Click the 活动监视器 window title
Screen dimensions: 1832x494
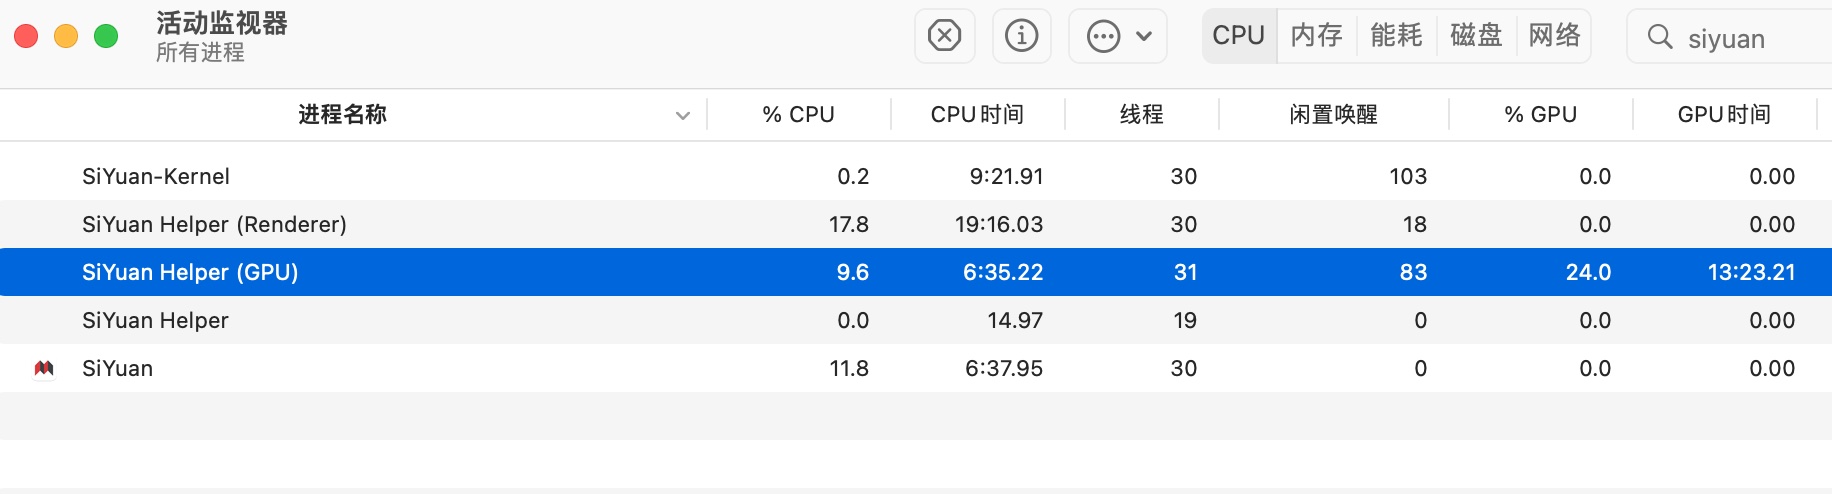coord(222,23)
